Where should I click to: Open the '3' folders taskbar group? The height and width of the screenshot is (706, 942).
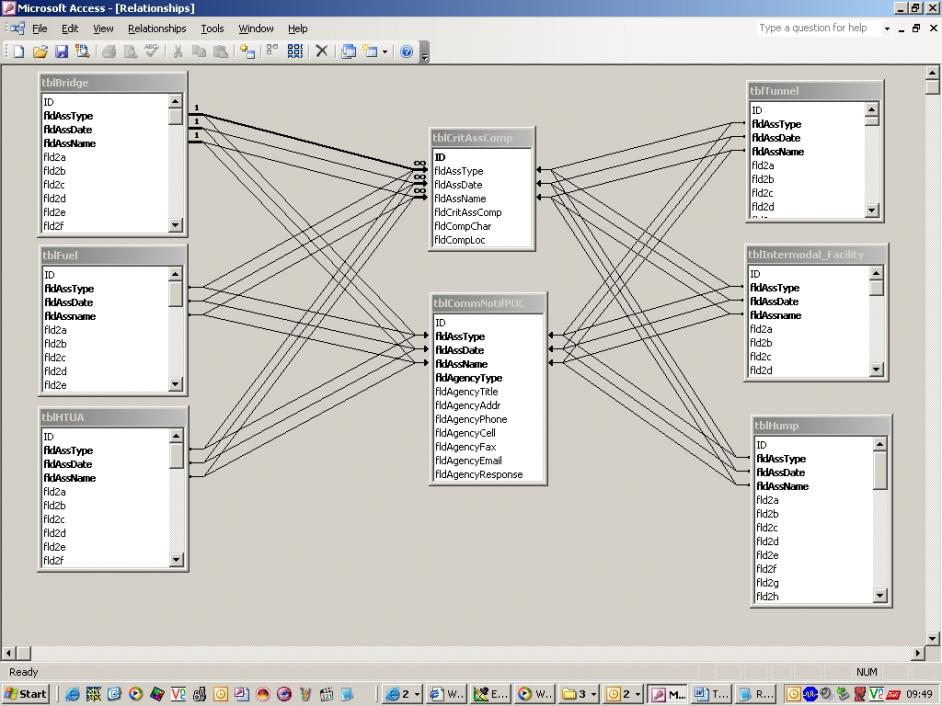click(x=579, y=694)
